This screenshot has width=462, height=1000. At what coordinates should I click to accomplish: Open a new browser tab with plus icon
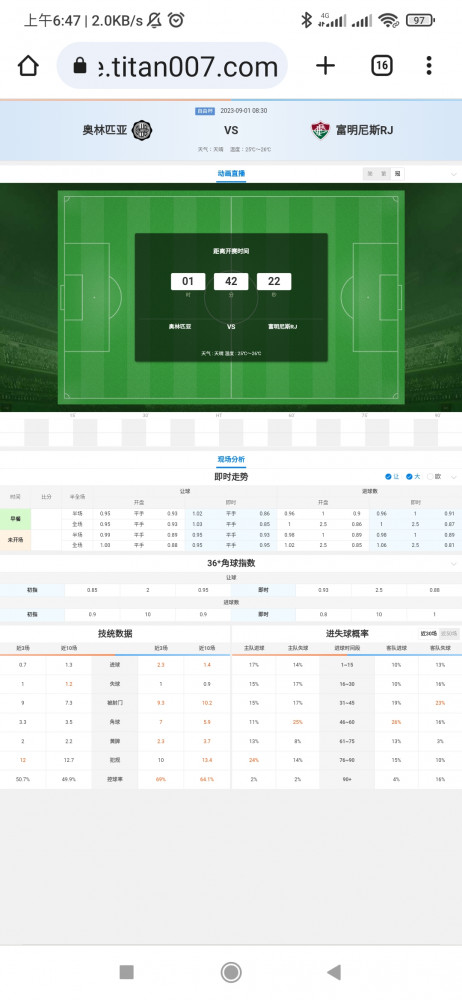325,66
